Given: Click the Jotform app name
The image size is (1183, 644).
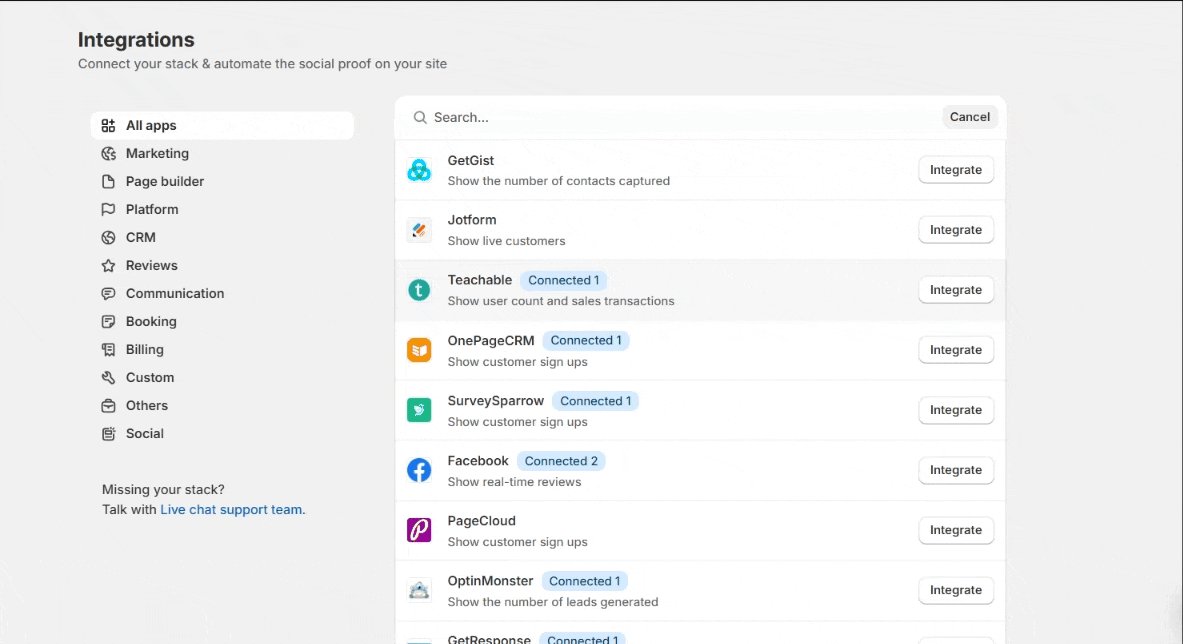Looking at the screenshot, I should pos(472,220).
